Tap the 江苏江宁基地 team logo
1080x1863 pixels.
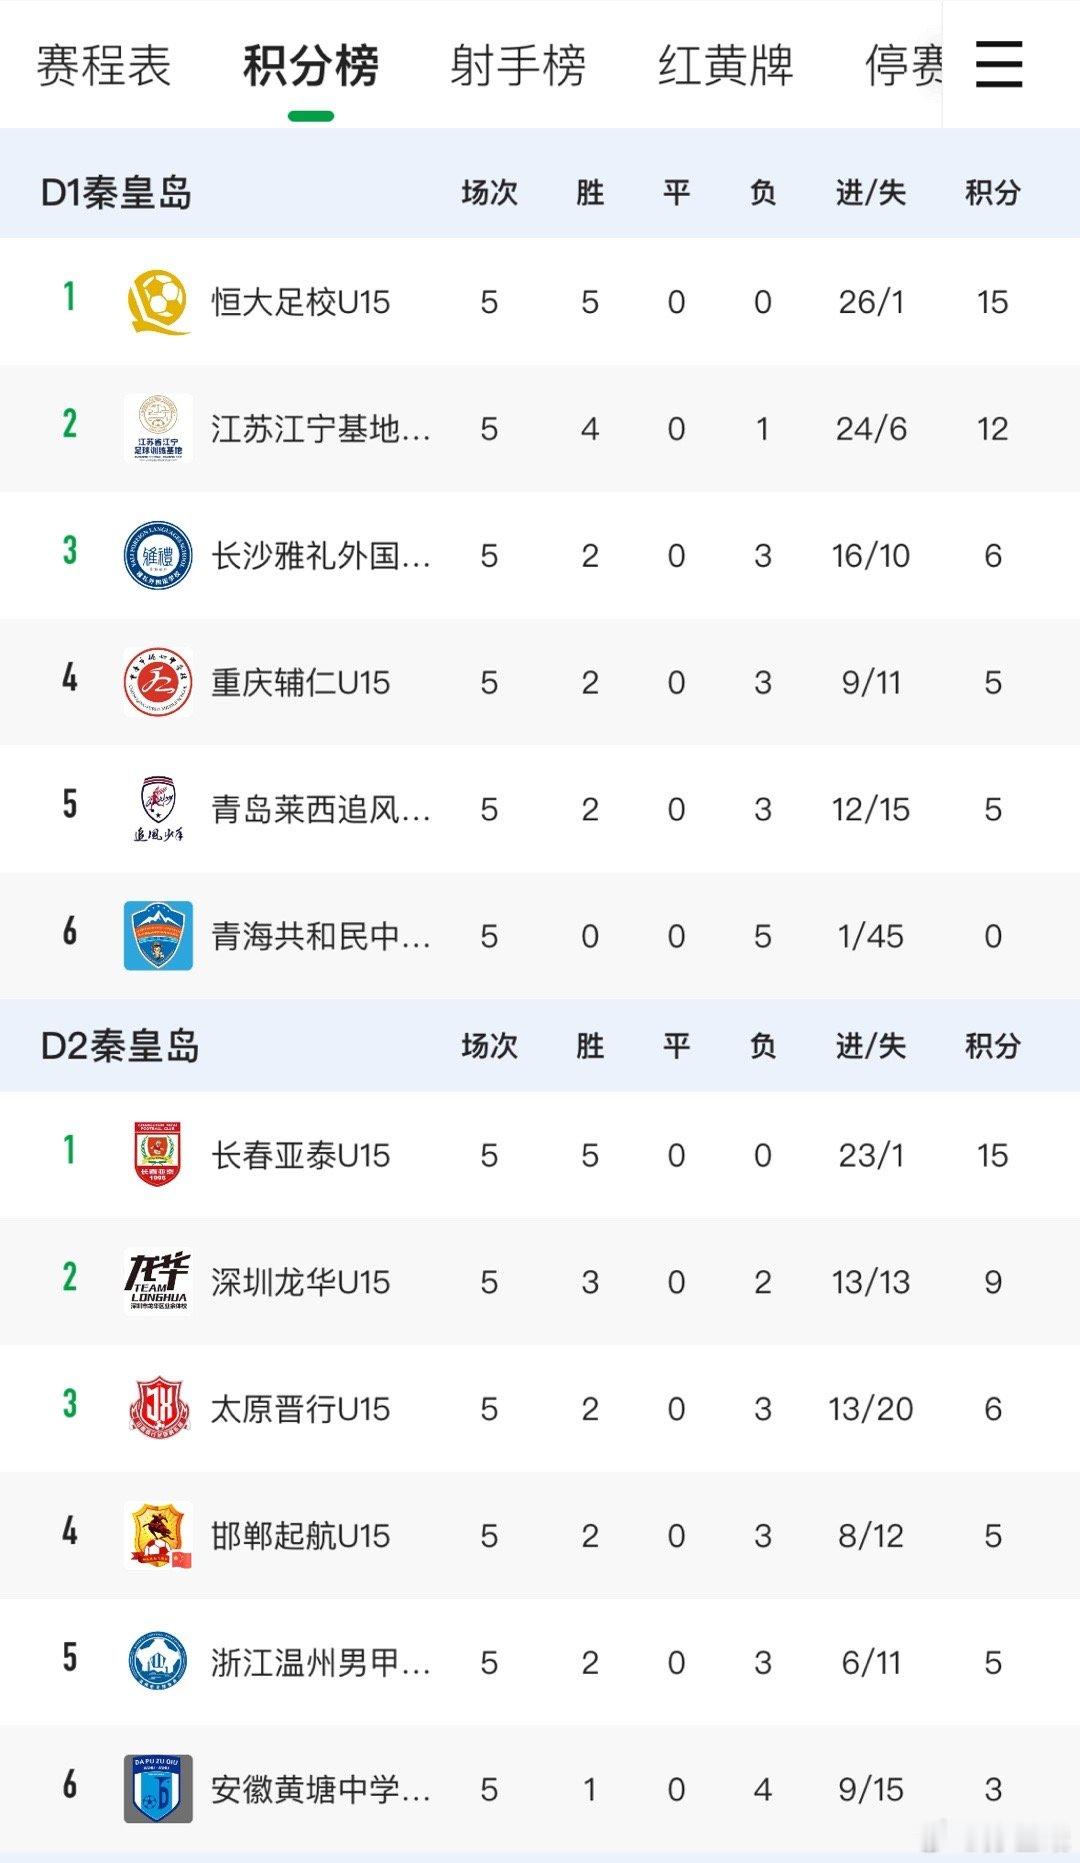point(158,428)
